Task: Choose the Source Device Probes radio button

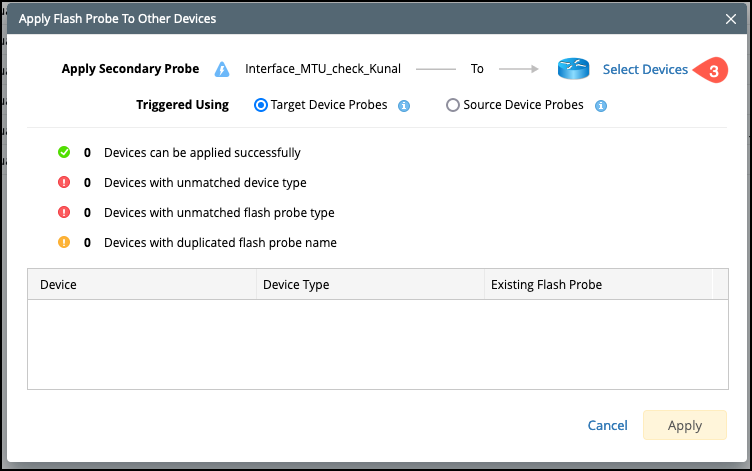Action: coord(453,105)
